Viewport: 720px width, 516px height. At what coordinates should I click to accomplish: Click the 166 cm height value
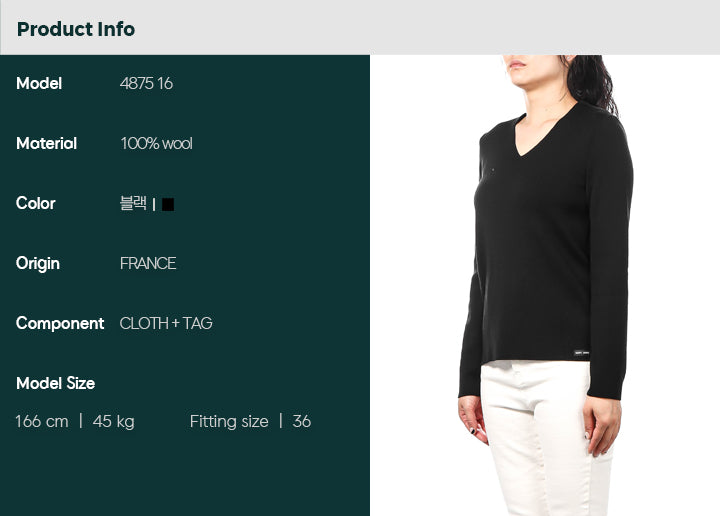point(42,421)
